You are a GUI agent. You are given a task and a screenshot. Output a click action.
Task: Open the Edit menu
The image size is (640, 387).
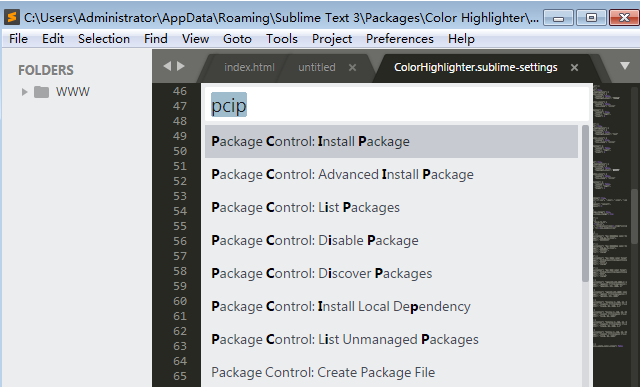(53, 39)
